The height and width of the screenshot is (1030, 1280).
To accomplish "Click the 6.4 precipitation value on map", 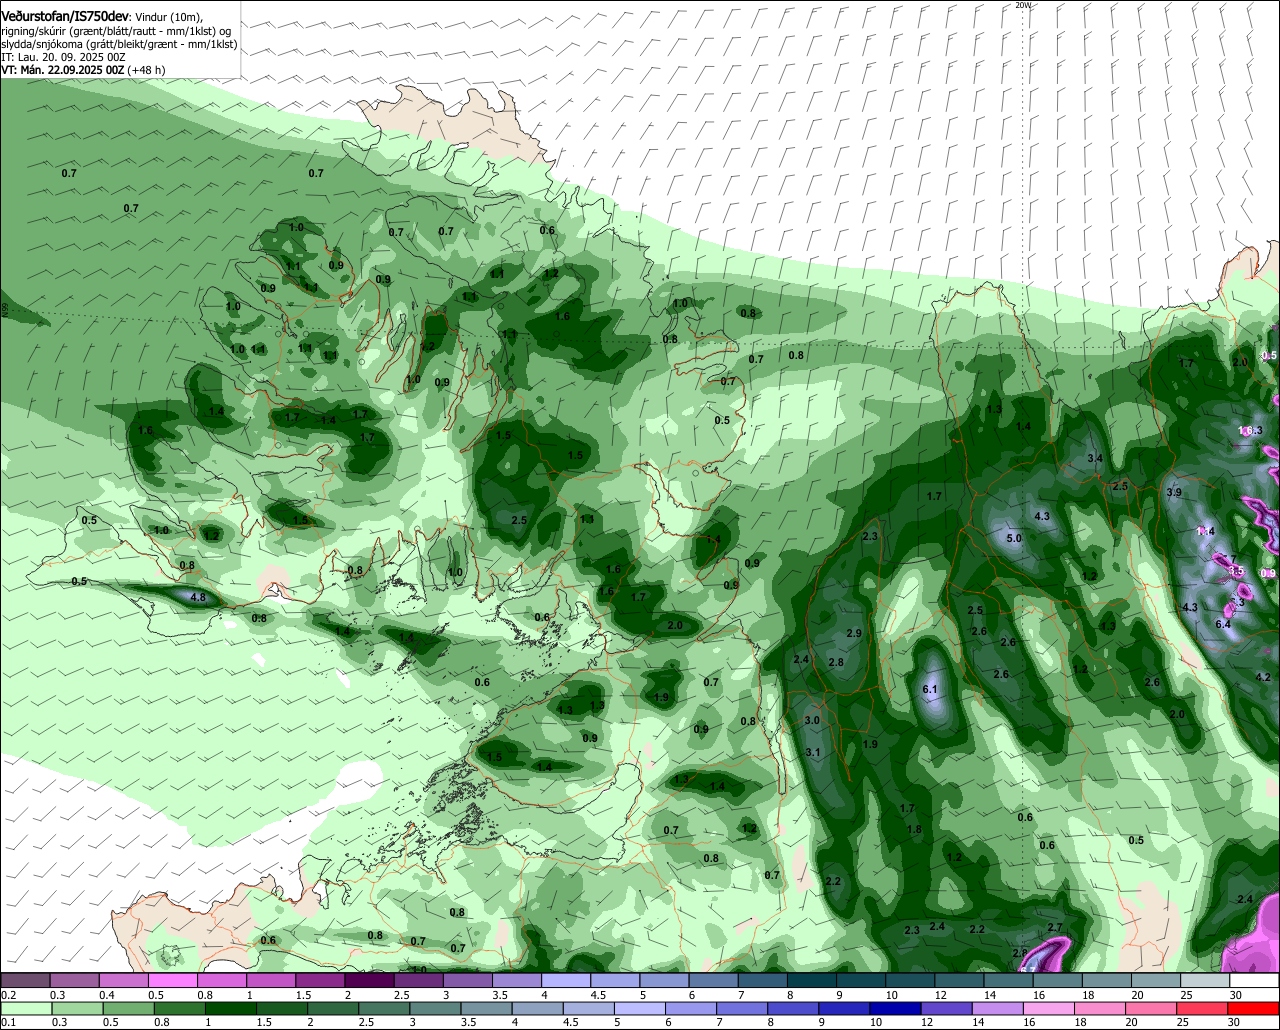I will 1223,624.
